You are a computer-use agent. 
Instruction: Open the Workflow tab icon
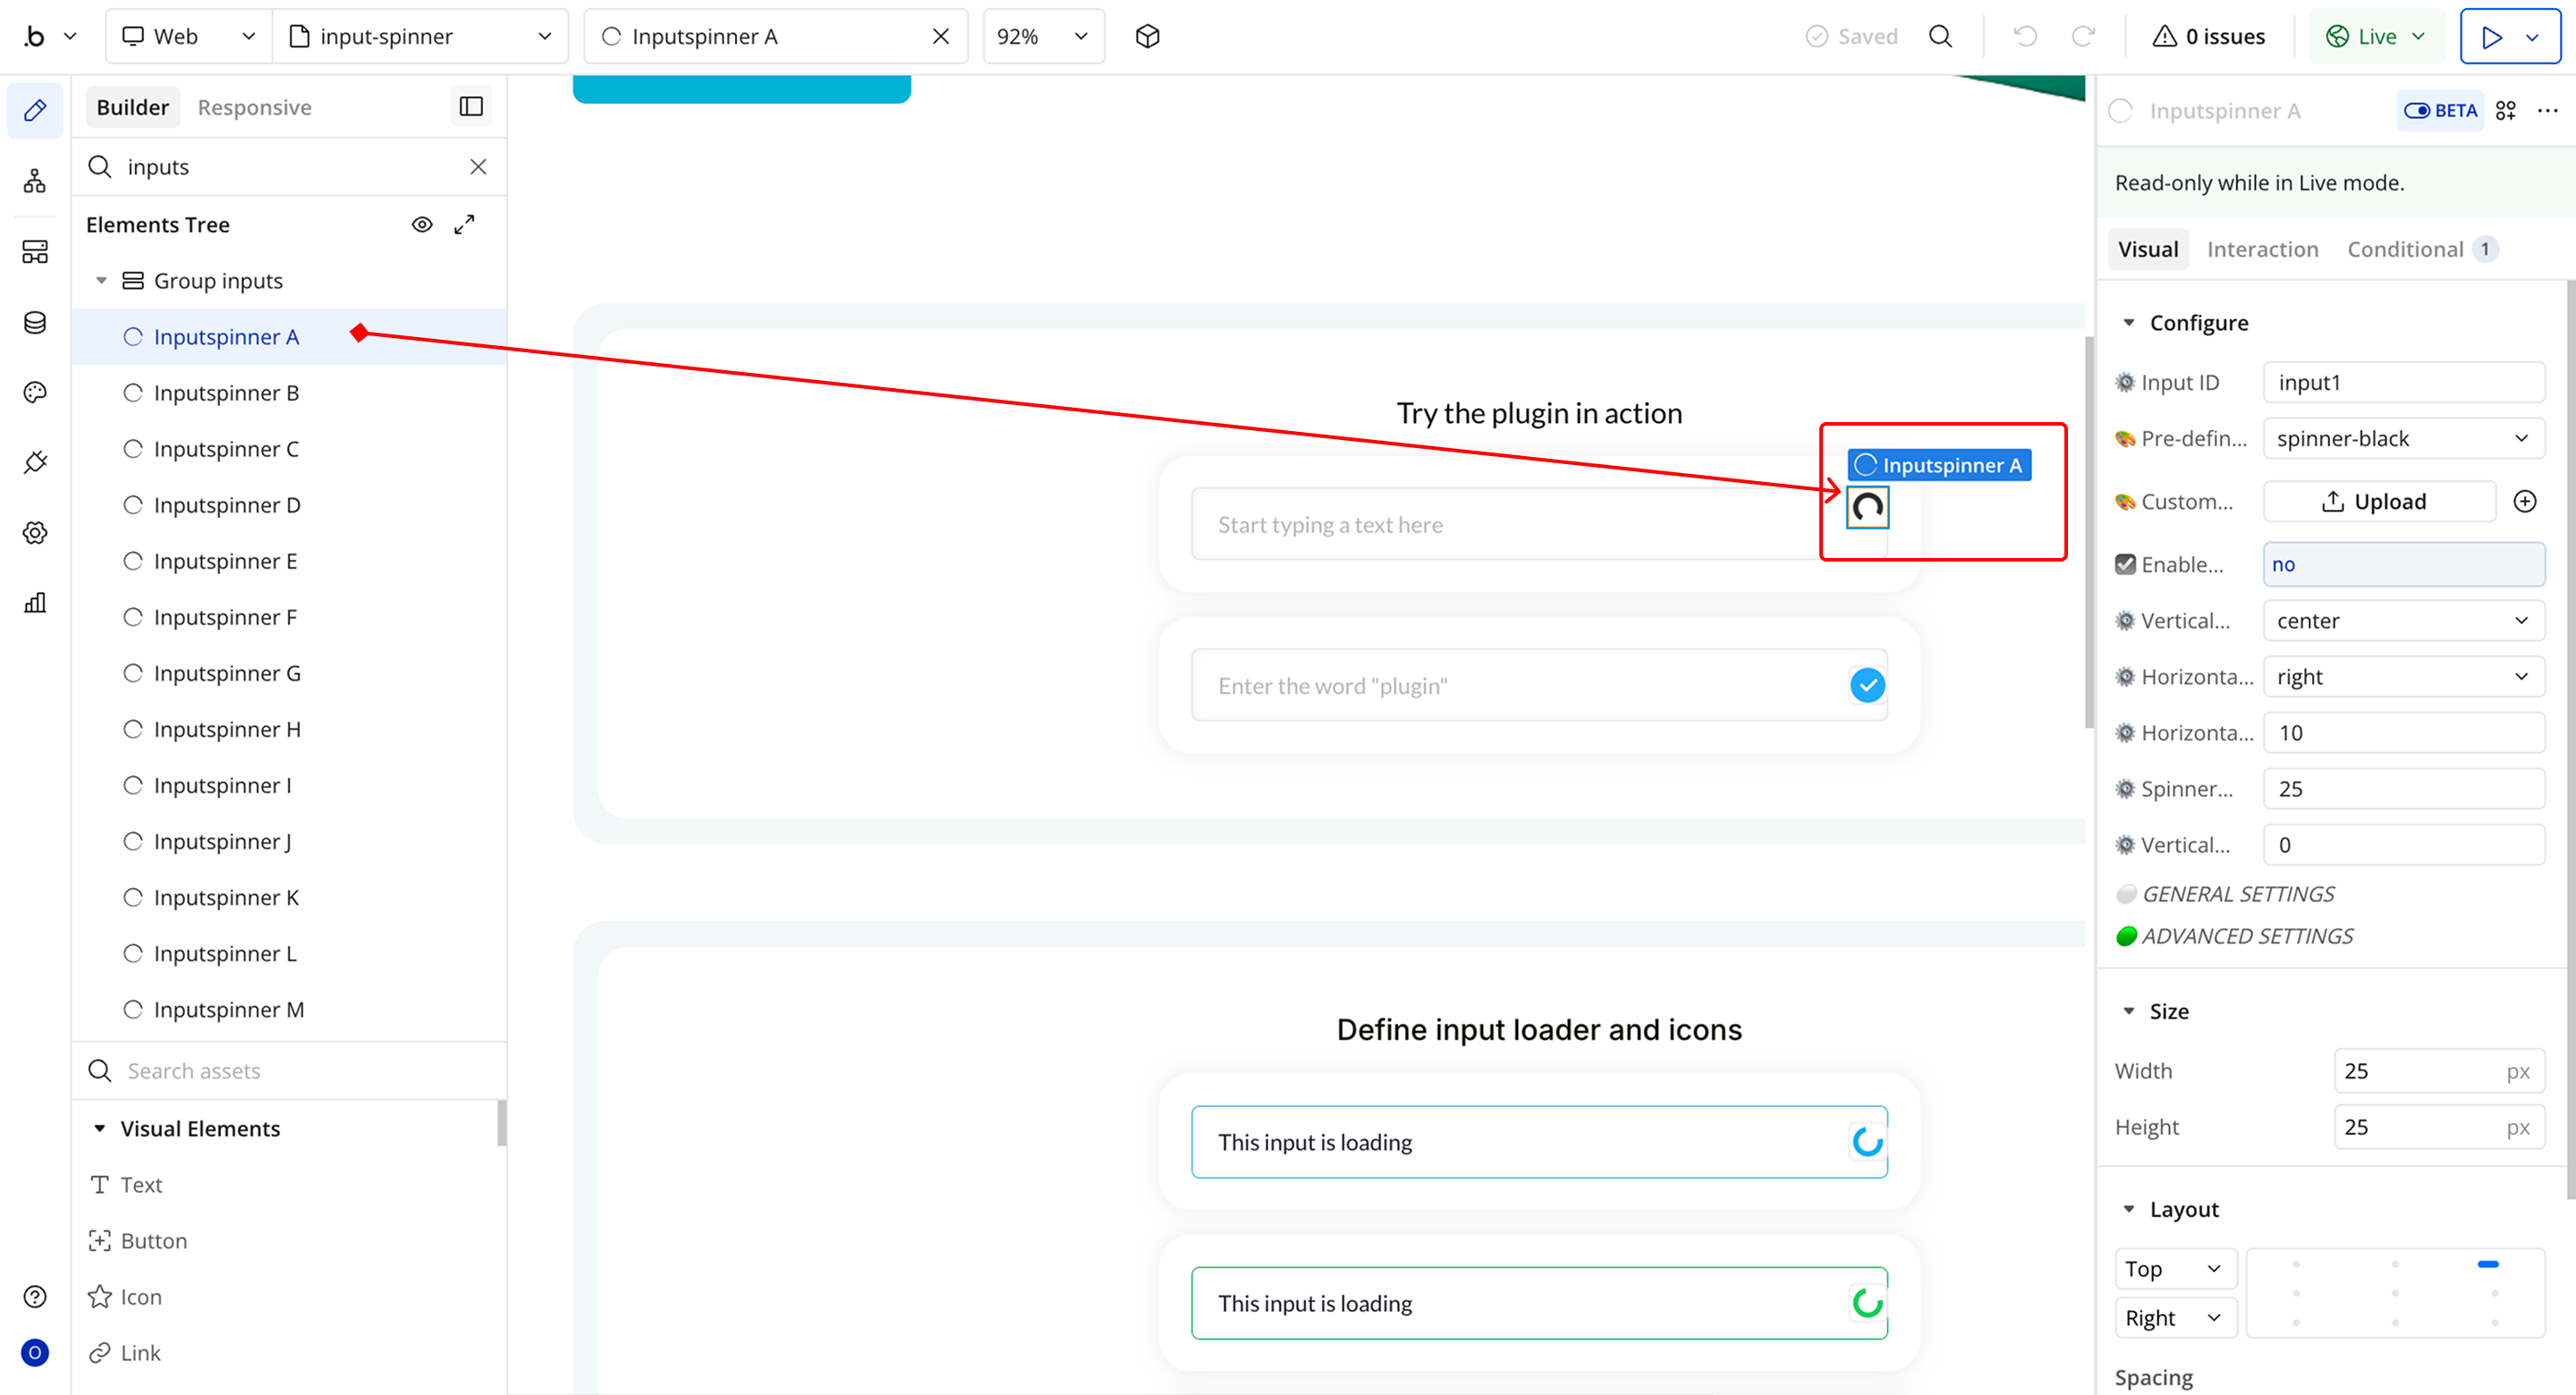pos(35,181)
